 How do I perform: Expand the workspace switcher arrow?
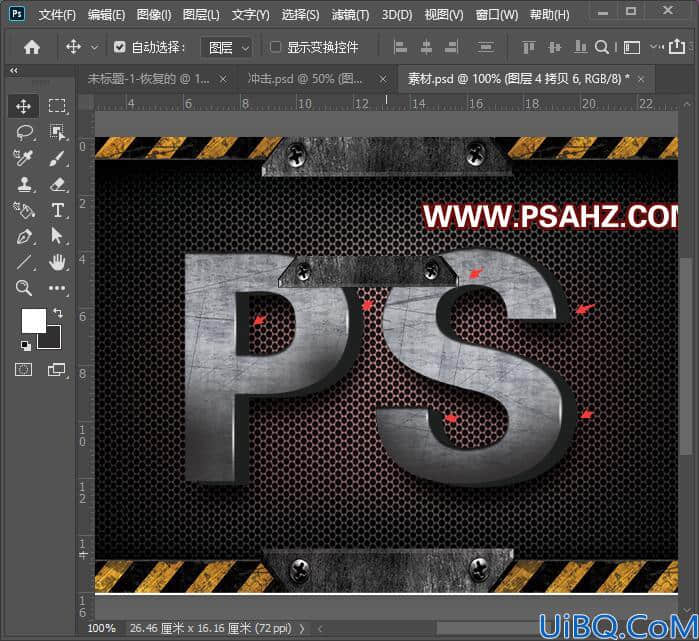point(653,46)
